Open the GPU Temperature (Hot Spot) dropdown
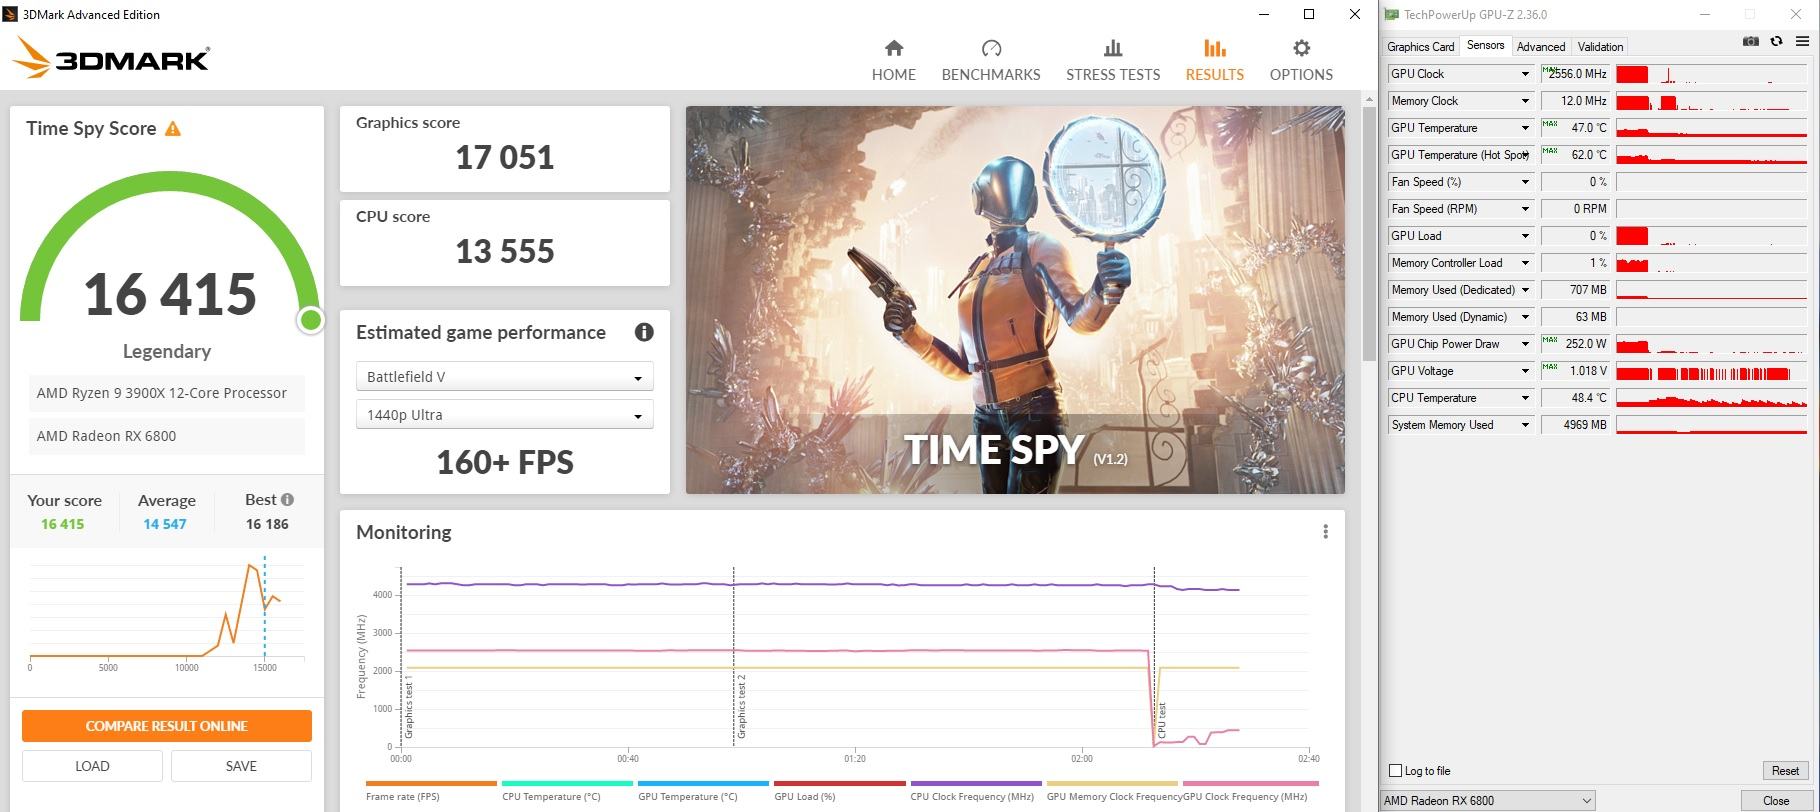1820x812 pixels. 1525,155
